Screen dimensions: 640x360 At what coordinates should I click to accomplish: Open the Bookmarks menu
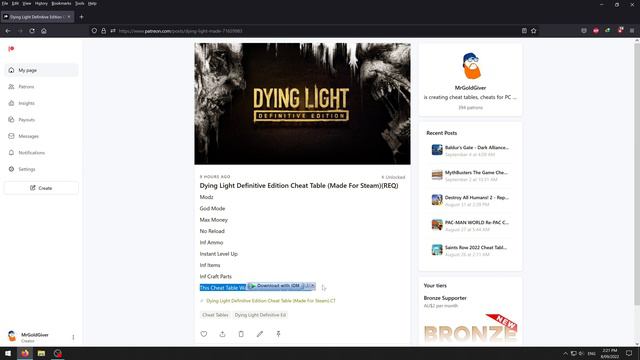(61, 3)
